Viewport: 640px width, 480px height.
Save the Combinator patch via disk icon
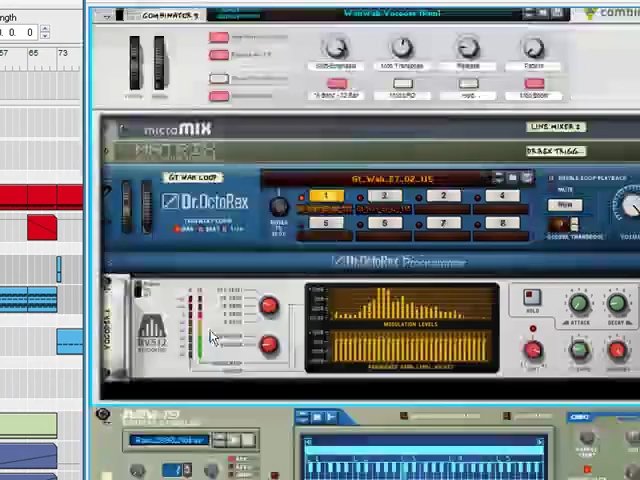(557, 13)
